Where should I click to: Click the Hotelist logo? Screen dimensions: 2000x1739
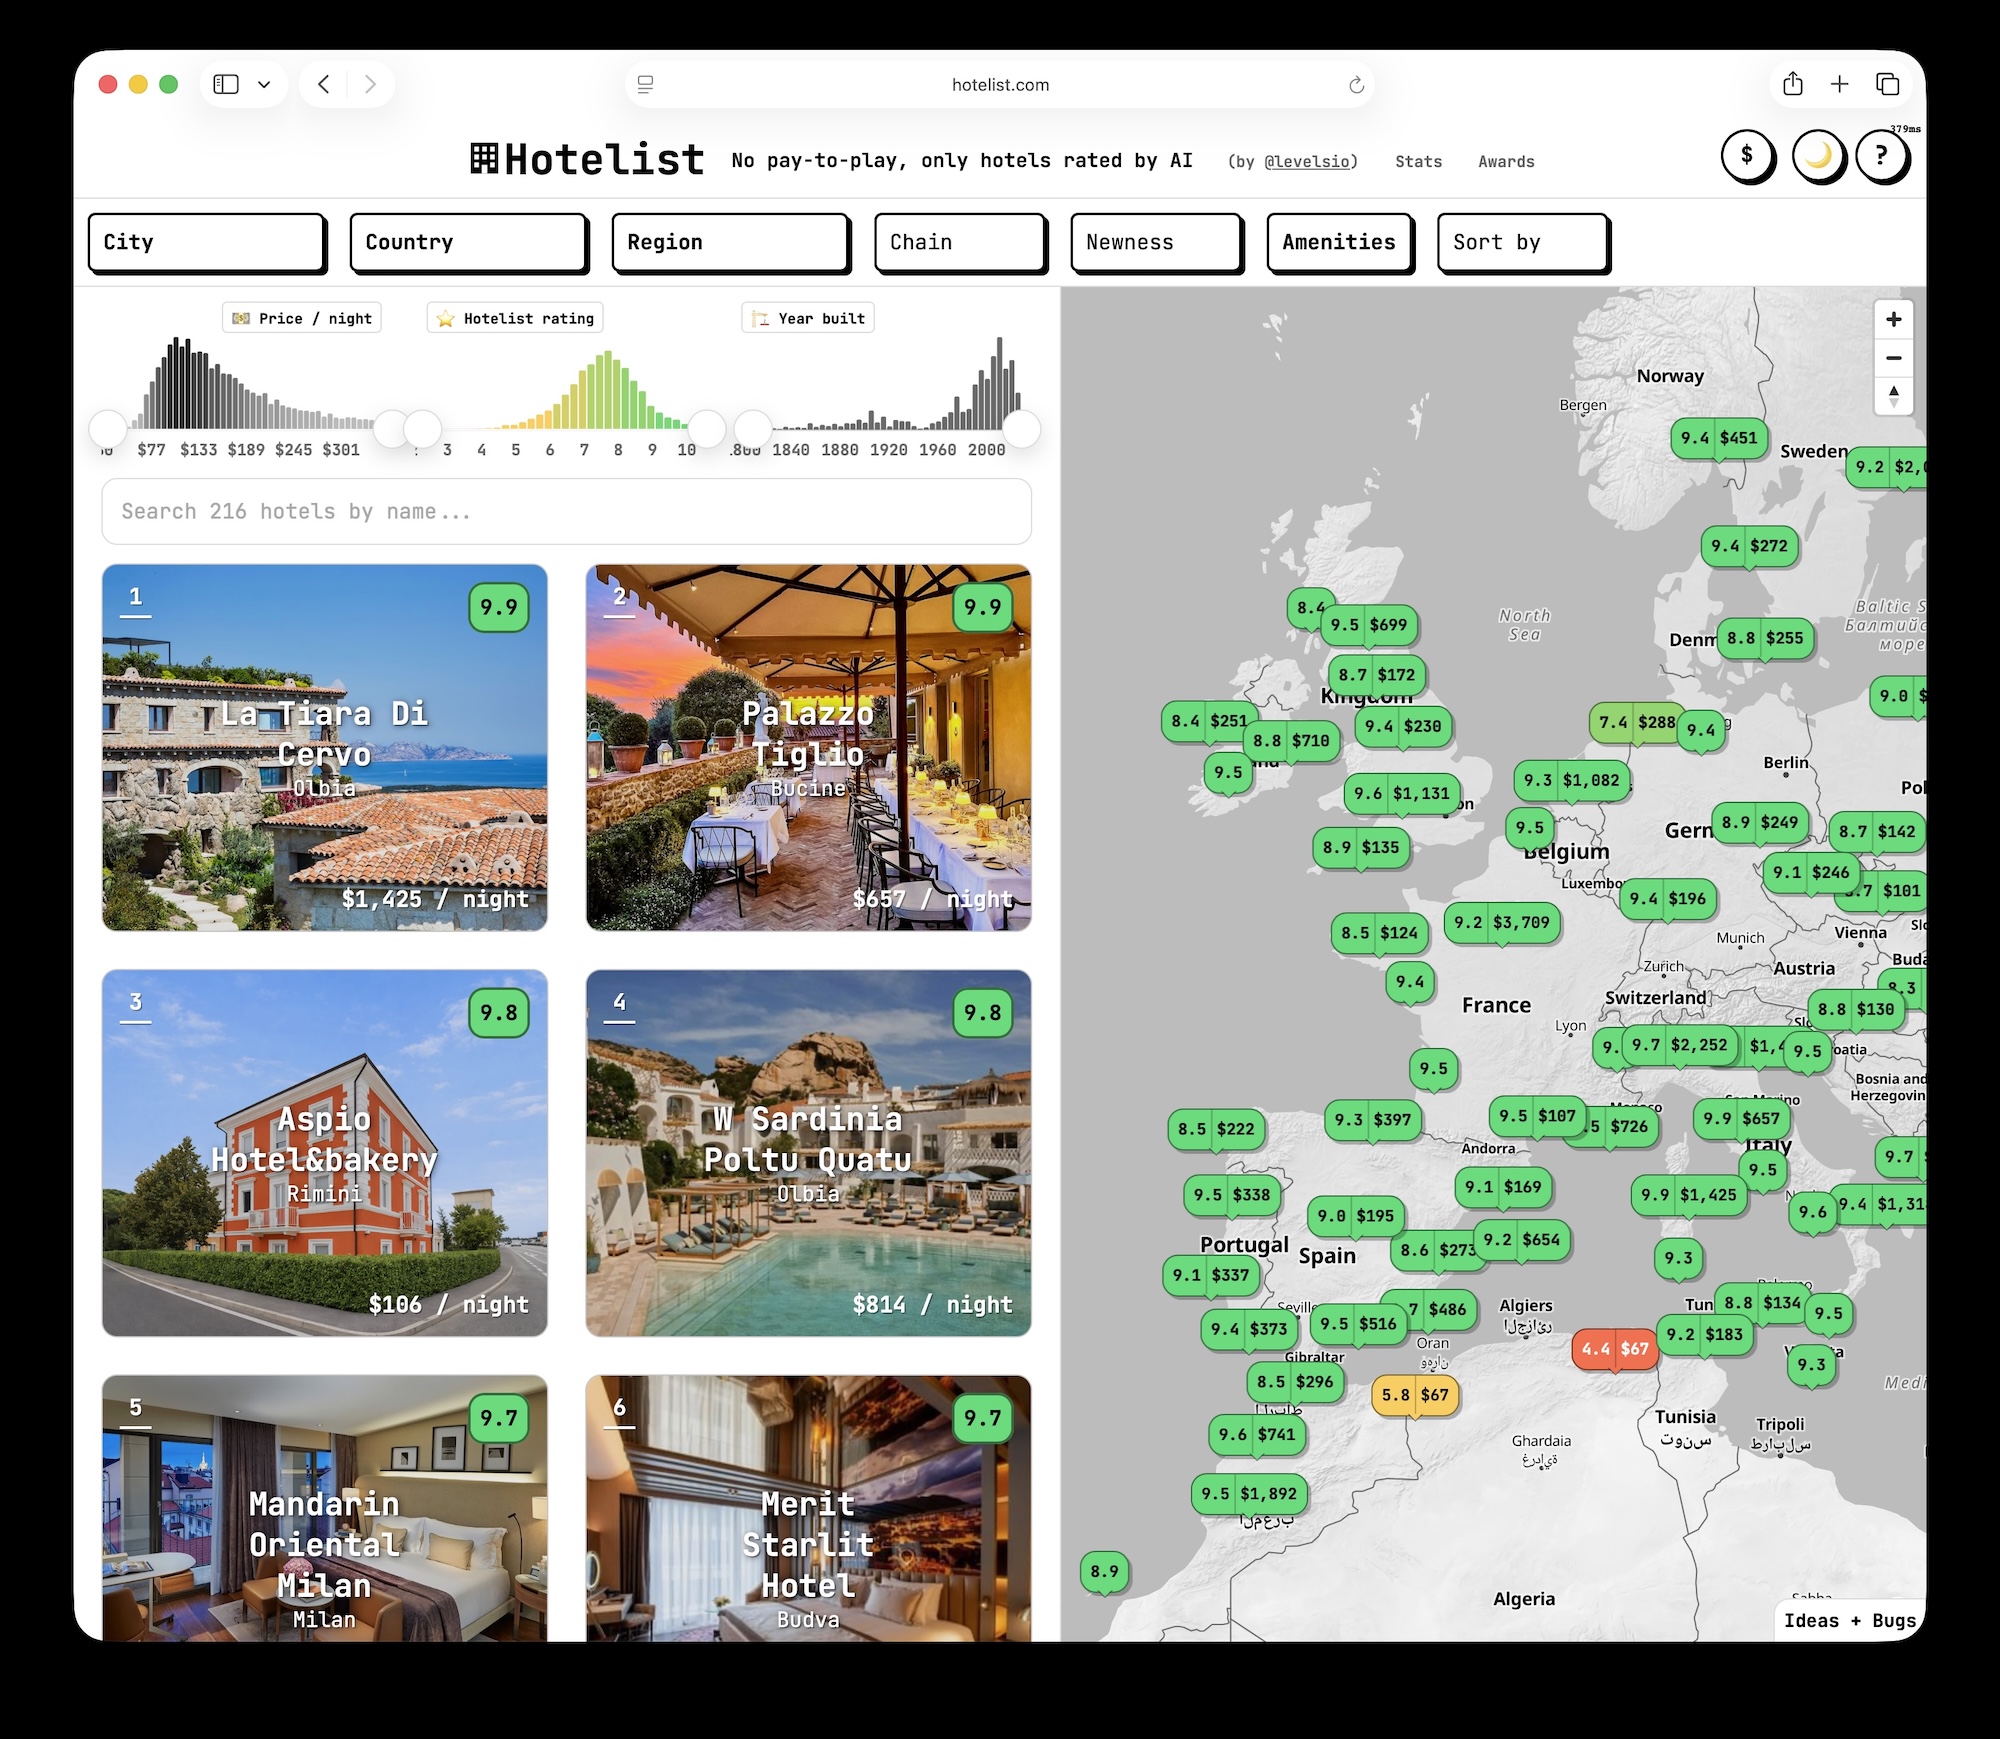point(587,159)
